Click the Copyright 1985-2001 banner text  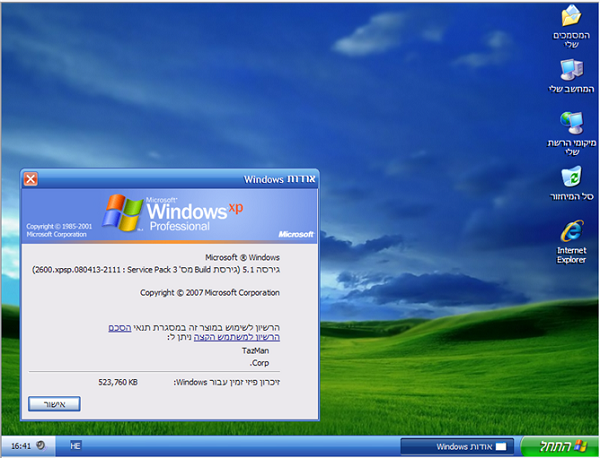59,230
